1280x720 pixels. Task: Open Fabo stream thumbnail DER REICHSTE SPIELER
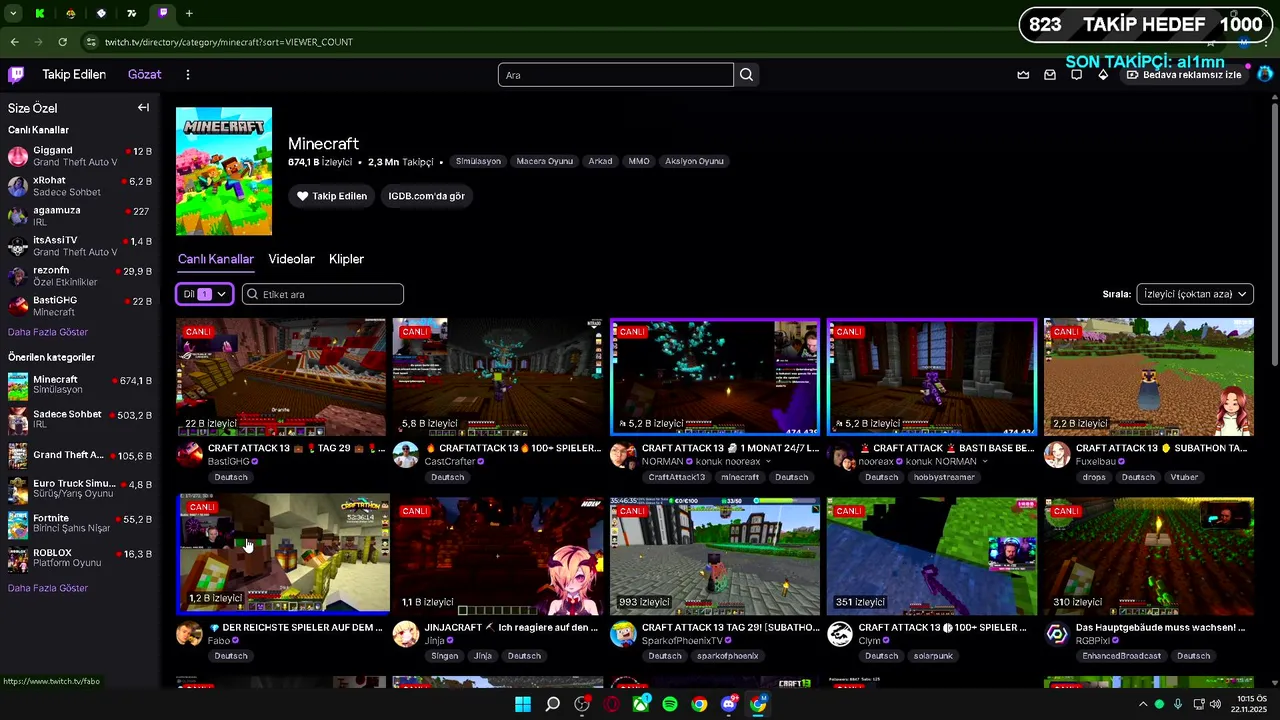[x=283, y=554]
